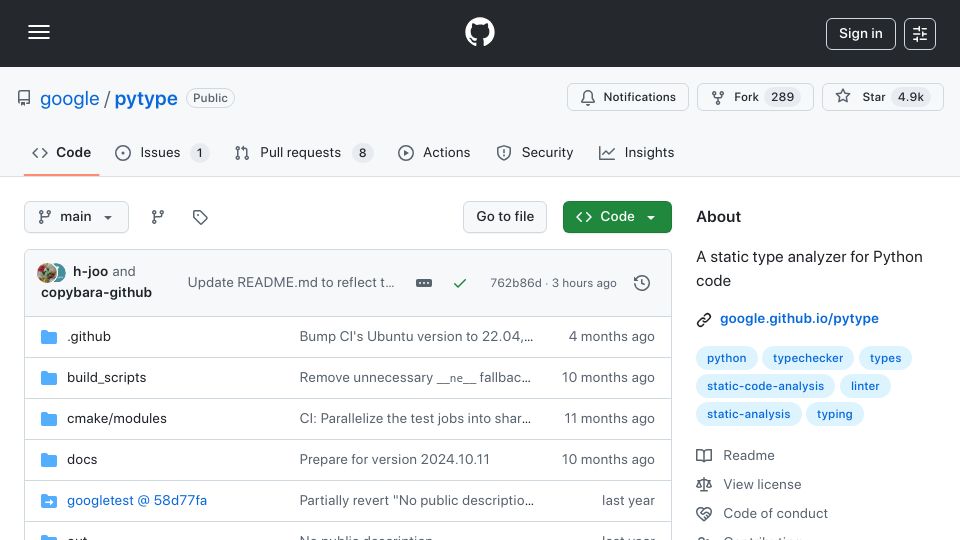960x540 pixels.
Task: View tags via the tag icon
Action: (x=200, y=217)
